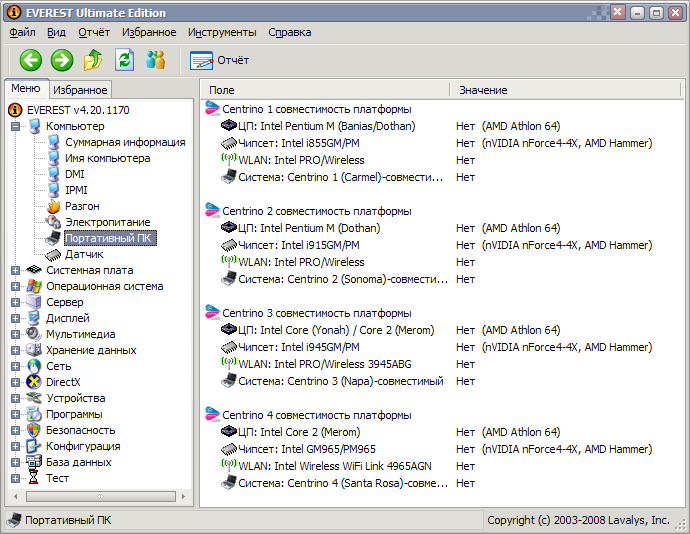Click the Датчик chip icon
This screenshot has height=534, width=690.
pos(53,254)
